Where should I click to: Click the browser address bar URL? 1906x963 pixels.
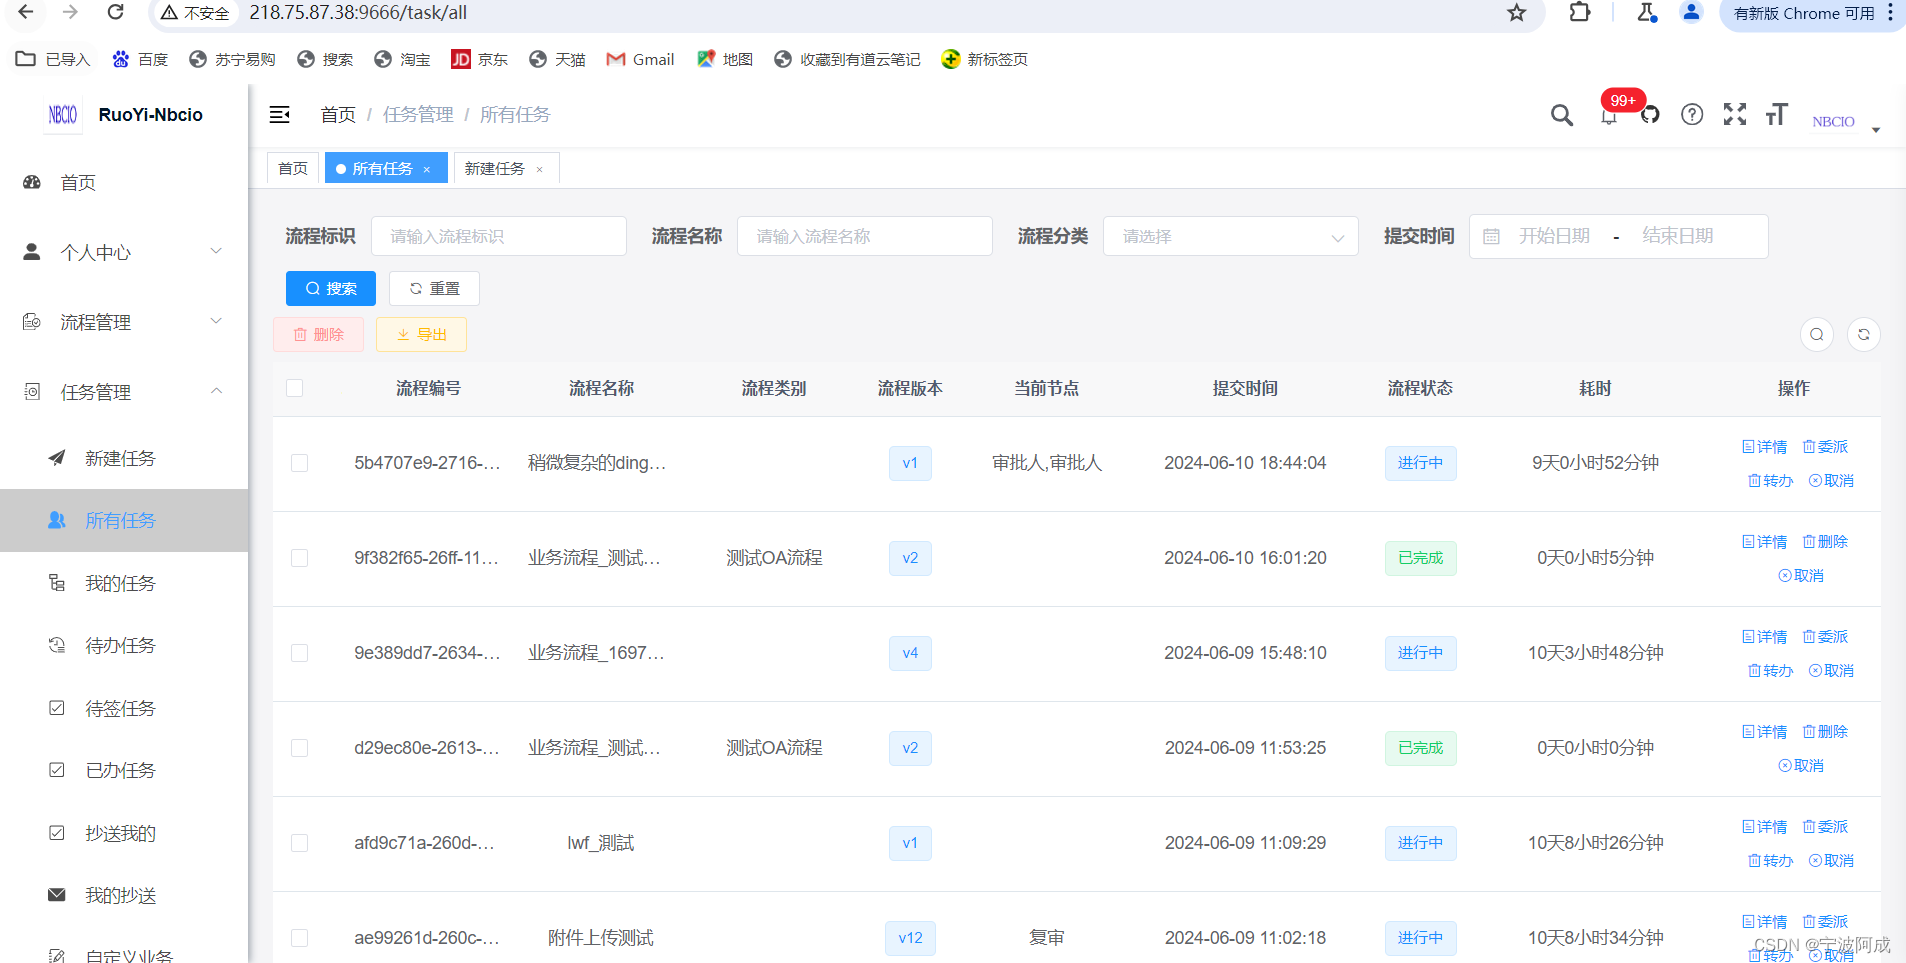(x=358, y=13)
